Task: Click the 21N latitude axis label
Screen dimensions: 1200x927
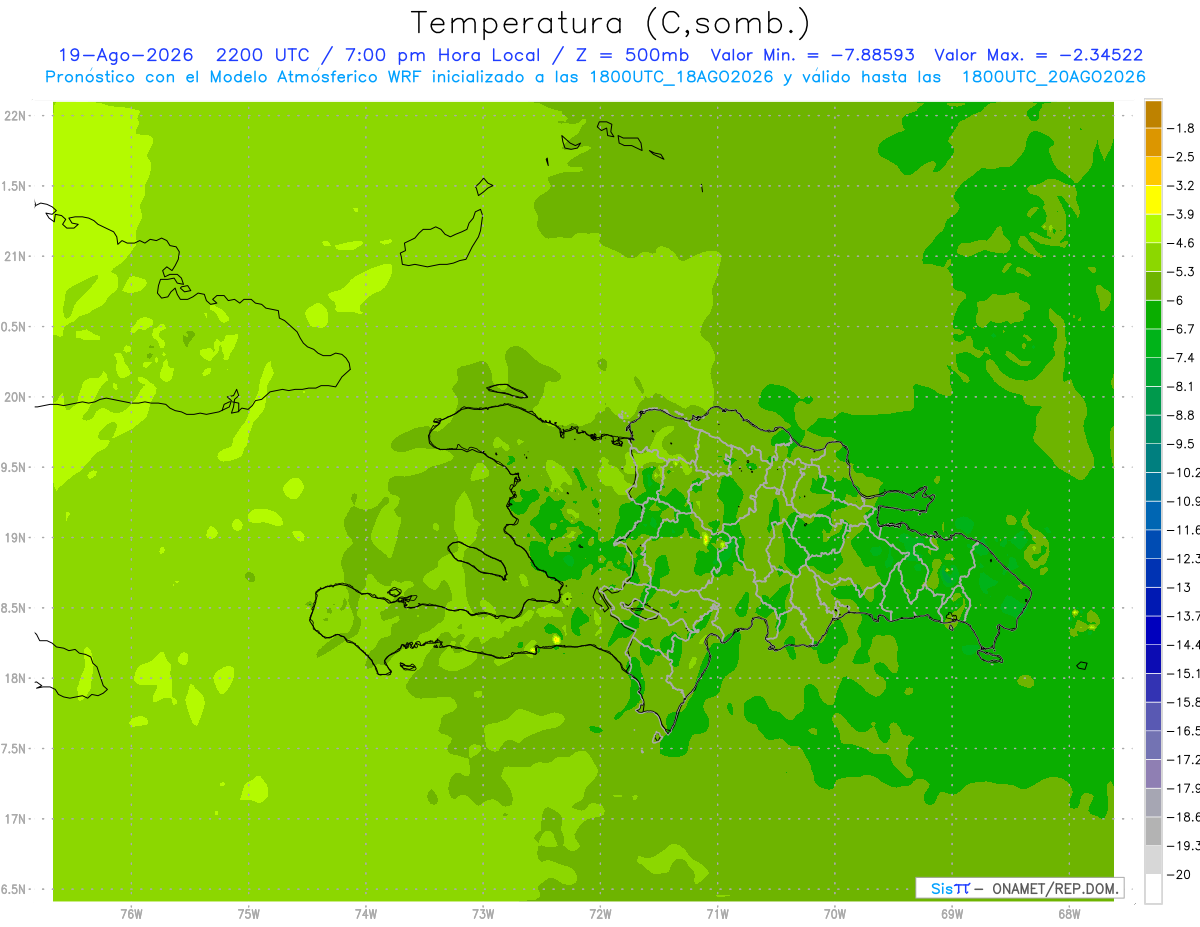Action: 15,256
